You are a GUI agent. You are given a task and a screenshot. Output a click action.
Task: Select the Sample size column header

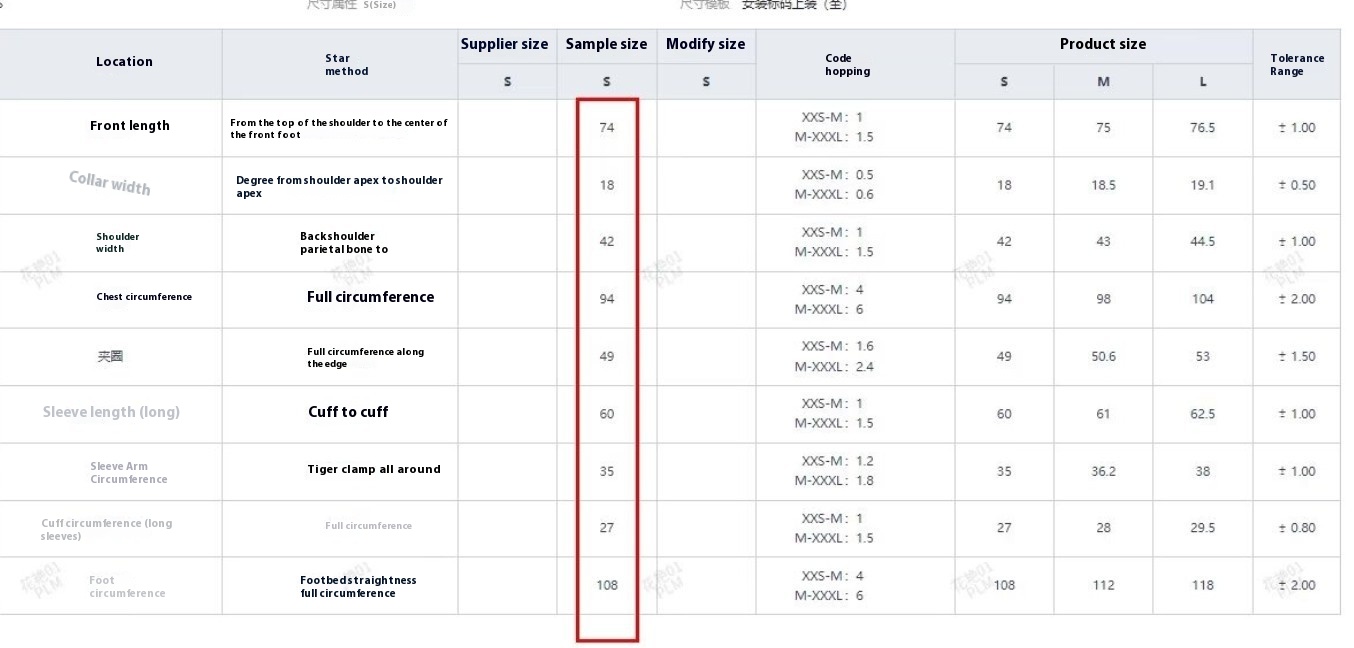[606, 44]
